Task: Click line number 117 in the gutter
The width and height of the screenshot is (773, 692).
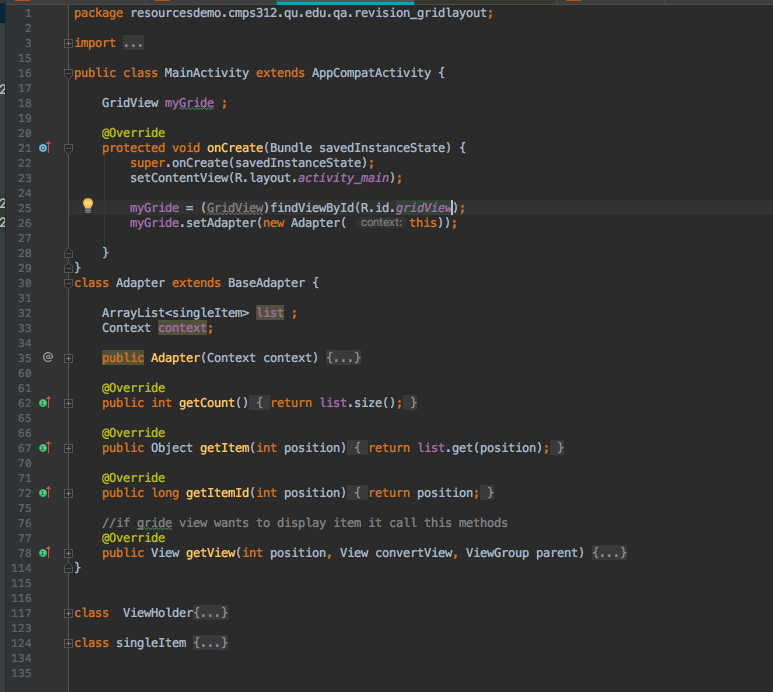Action: 21,613
